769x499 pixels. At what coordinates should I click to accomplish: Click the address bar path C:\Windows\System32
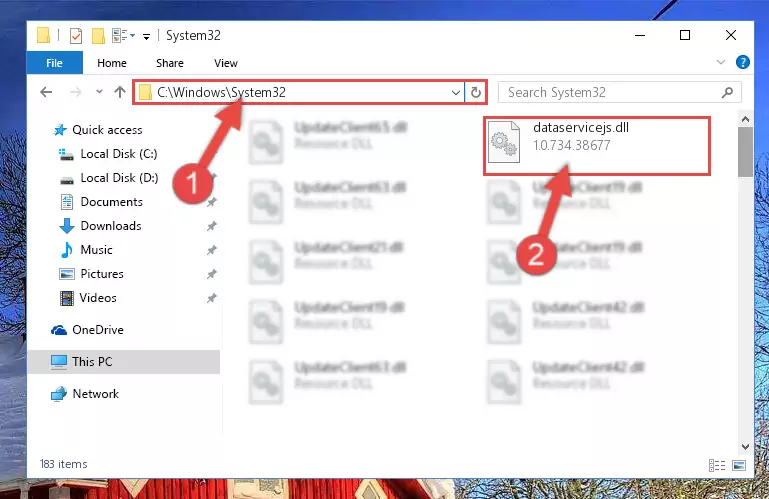221,92
